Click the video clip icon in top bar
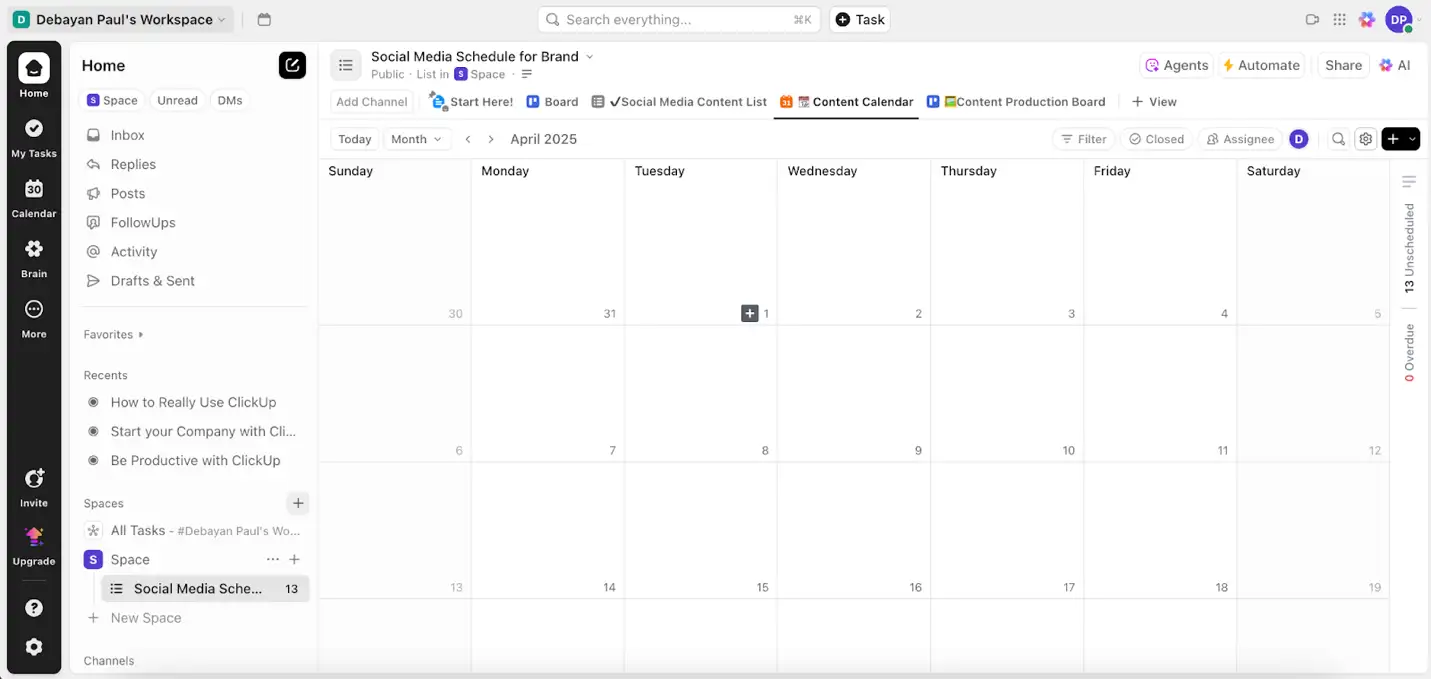Viewport: 1431px width, 679px height. point(1313,19)
